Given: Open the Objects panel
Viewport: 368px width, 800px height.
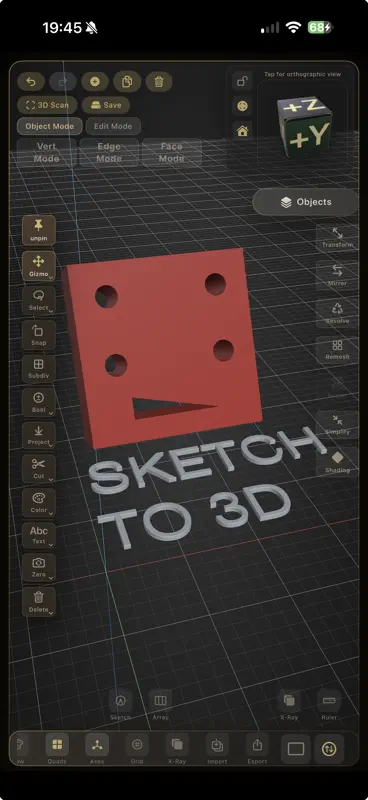Looking at the screenshot, I should pos(306,202).
